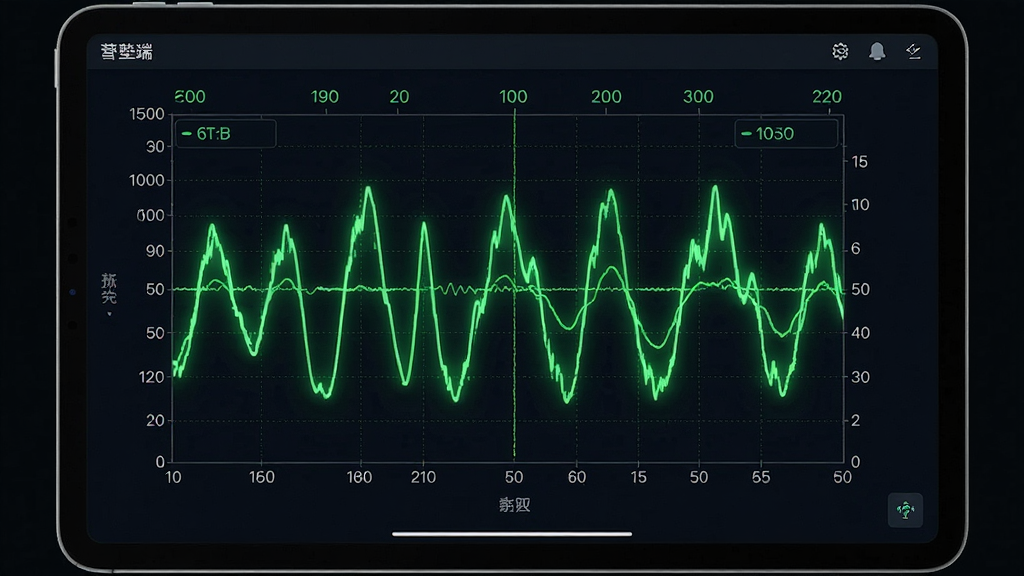Tap the app title in header
Image resolution: width=1024 pixels, height=576 pixels.
[x=127, y=52]
